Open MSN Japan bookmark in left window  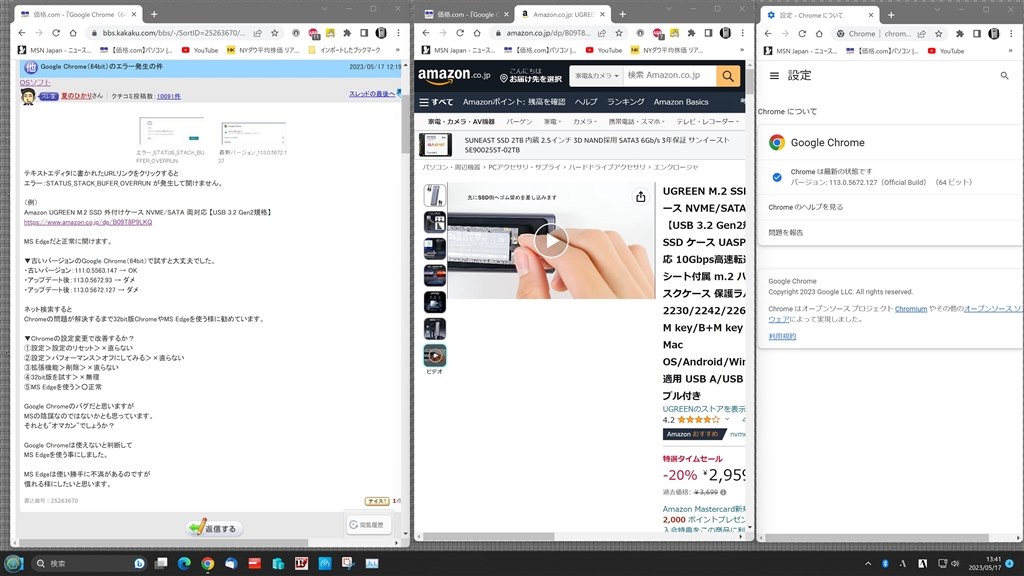coord(55,50)
